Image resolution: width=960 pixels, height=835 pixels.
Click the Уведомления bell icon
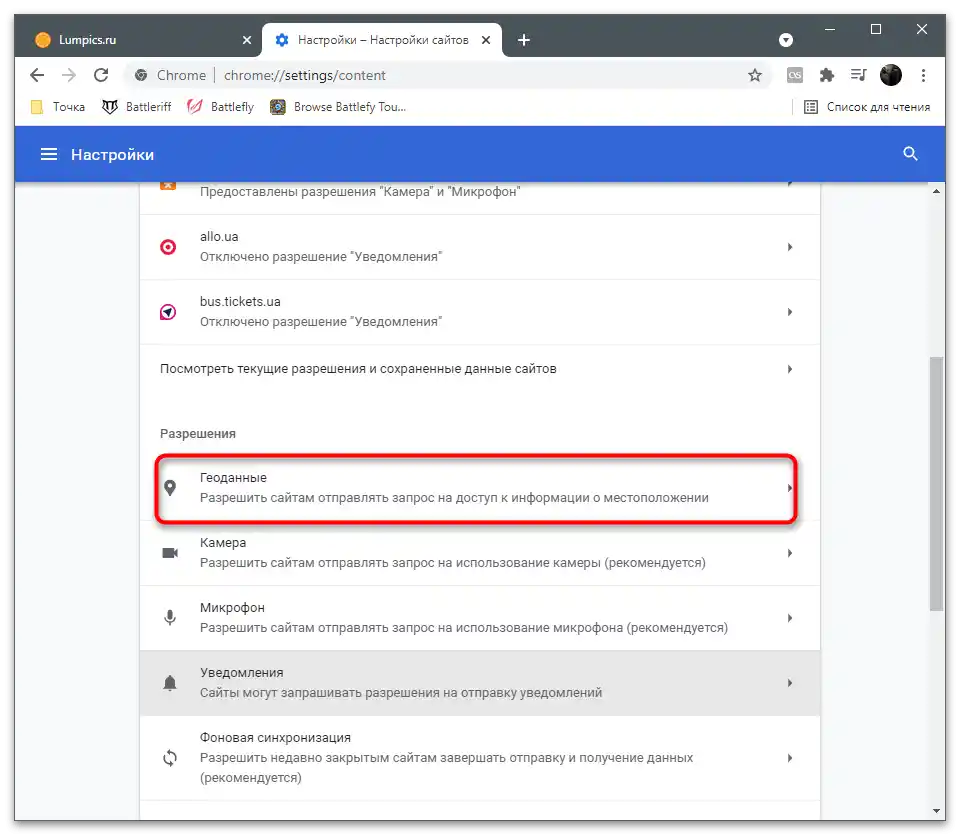(170, 683)
